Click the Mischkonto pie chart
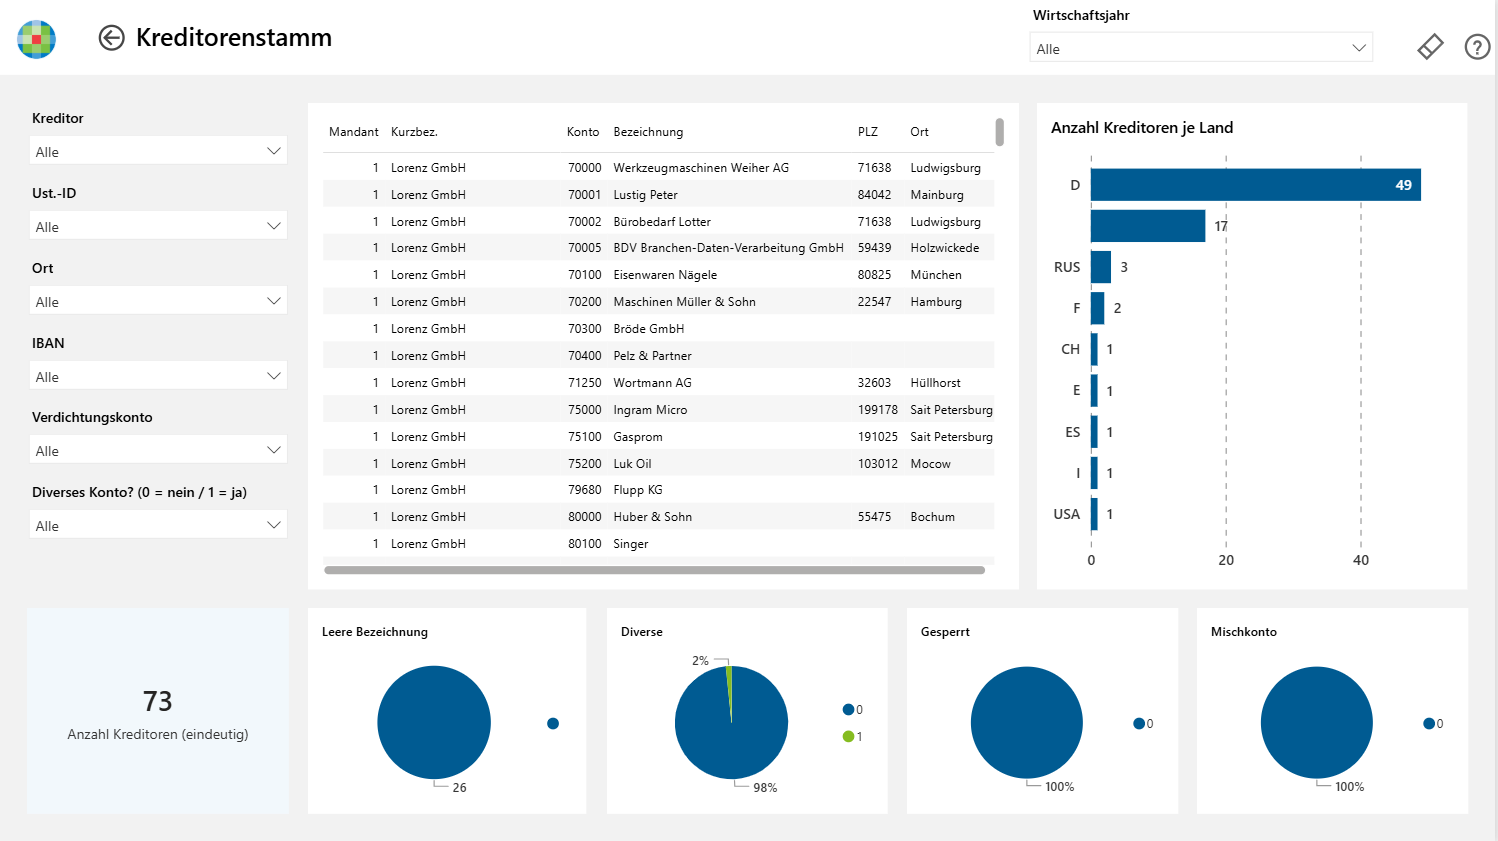This screenshot has height=841, width=1498. coord(1317,722)
